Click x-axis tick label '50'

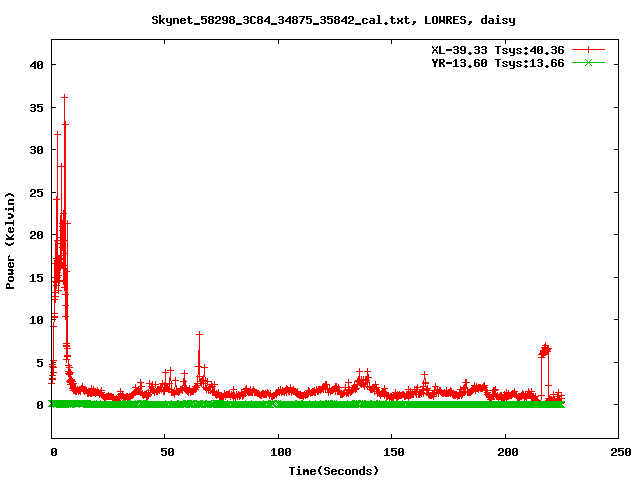(x=167, y=452)
